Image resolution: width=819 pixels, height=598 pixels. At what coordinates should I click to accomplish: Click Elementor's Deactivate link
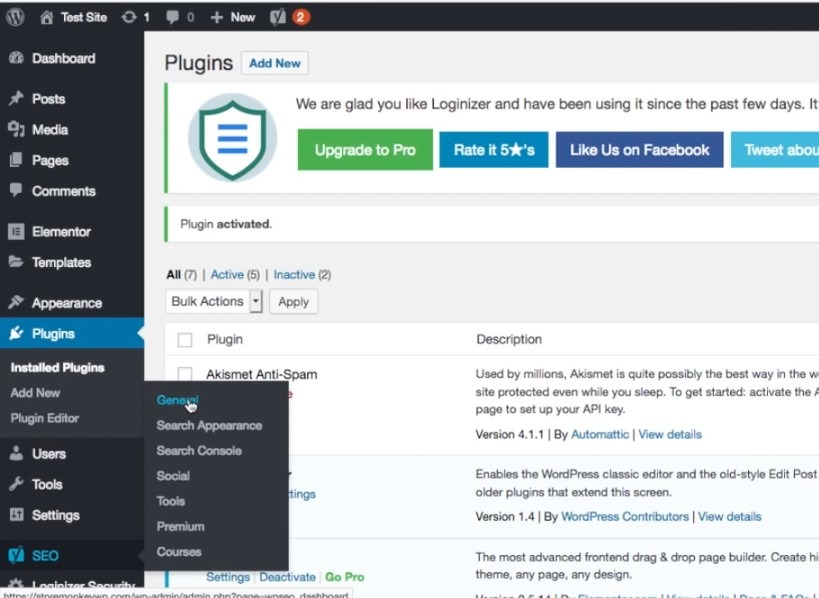pyautogui.click(x=287, y=577)
